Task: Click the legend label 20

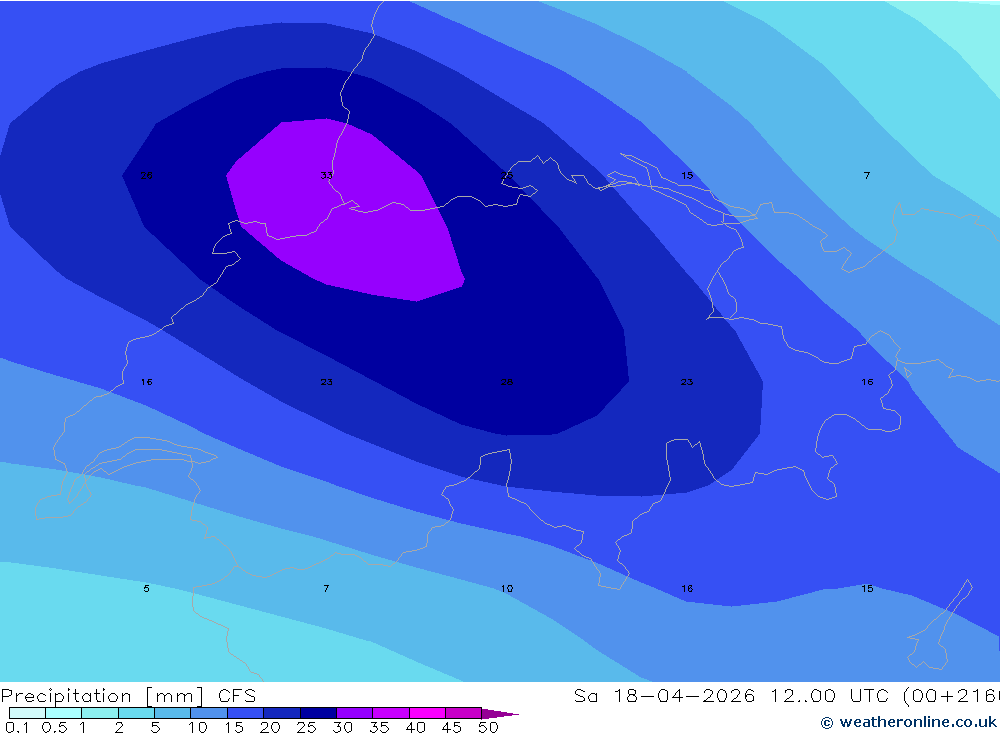Action: click(x=270, y=727)
